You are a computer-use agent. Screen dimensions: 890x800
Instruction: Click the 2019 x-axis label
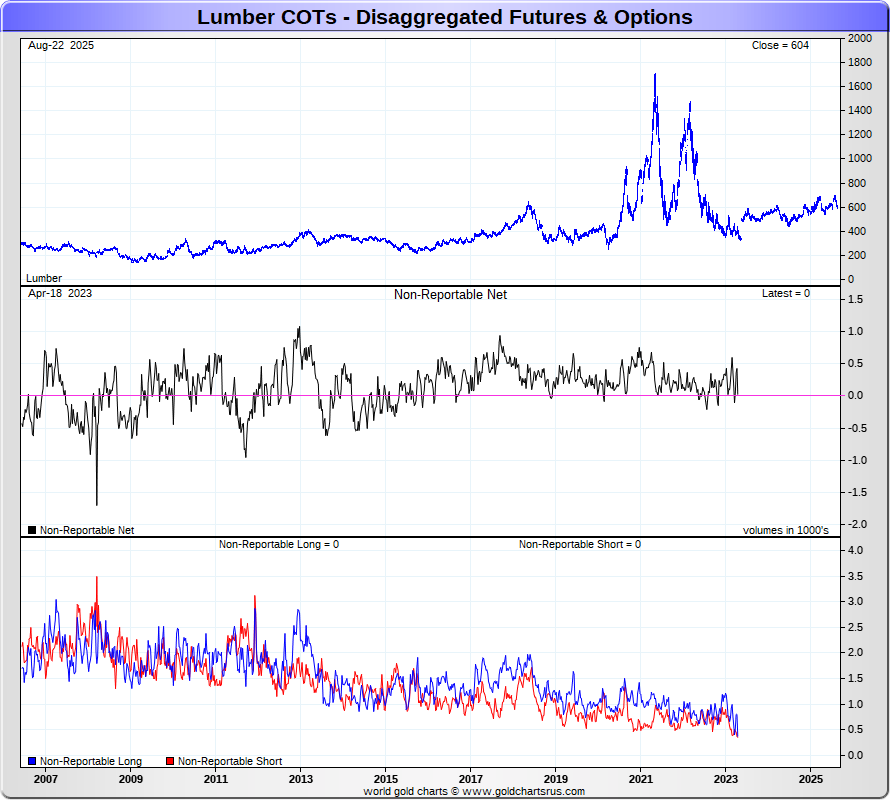click(x=556, y=779)
